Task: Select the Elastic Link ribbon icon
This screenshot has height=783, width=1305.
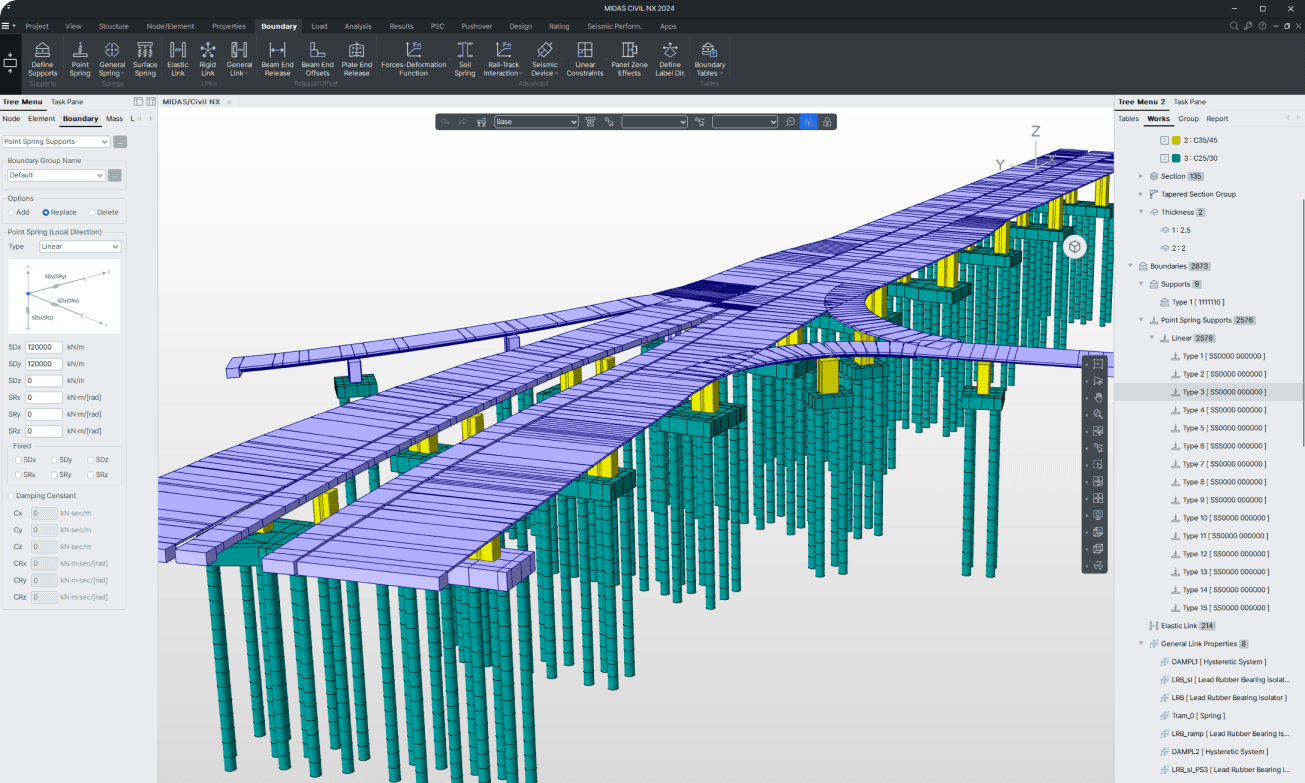Action: (178, 60)
